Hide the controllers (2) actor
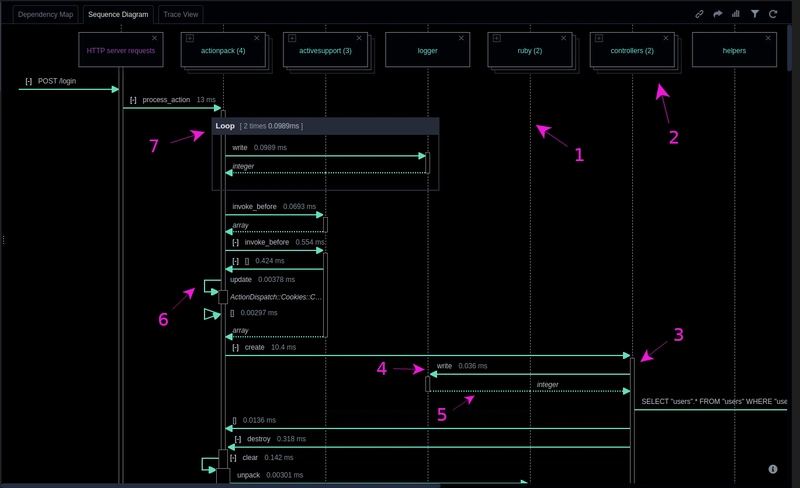 (x=666, y=38)
